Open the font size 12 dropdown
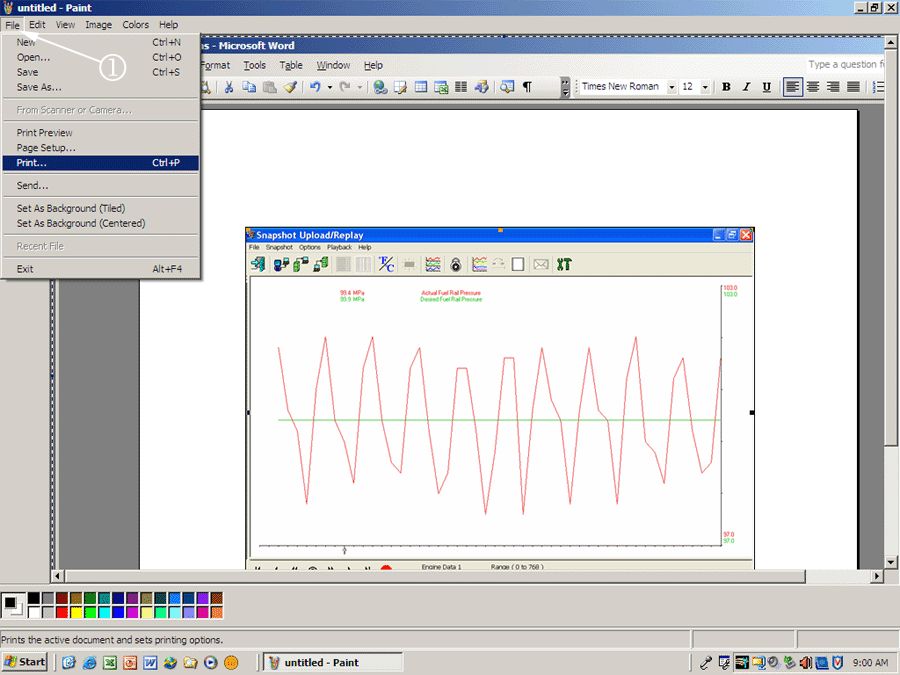Image resolution: width=900 pixels, height=675 pixels. 705,87
